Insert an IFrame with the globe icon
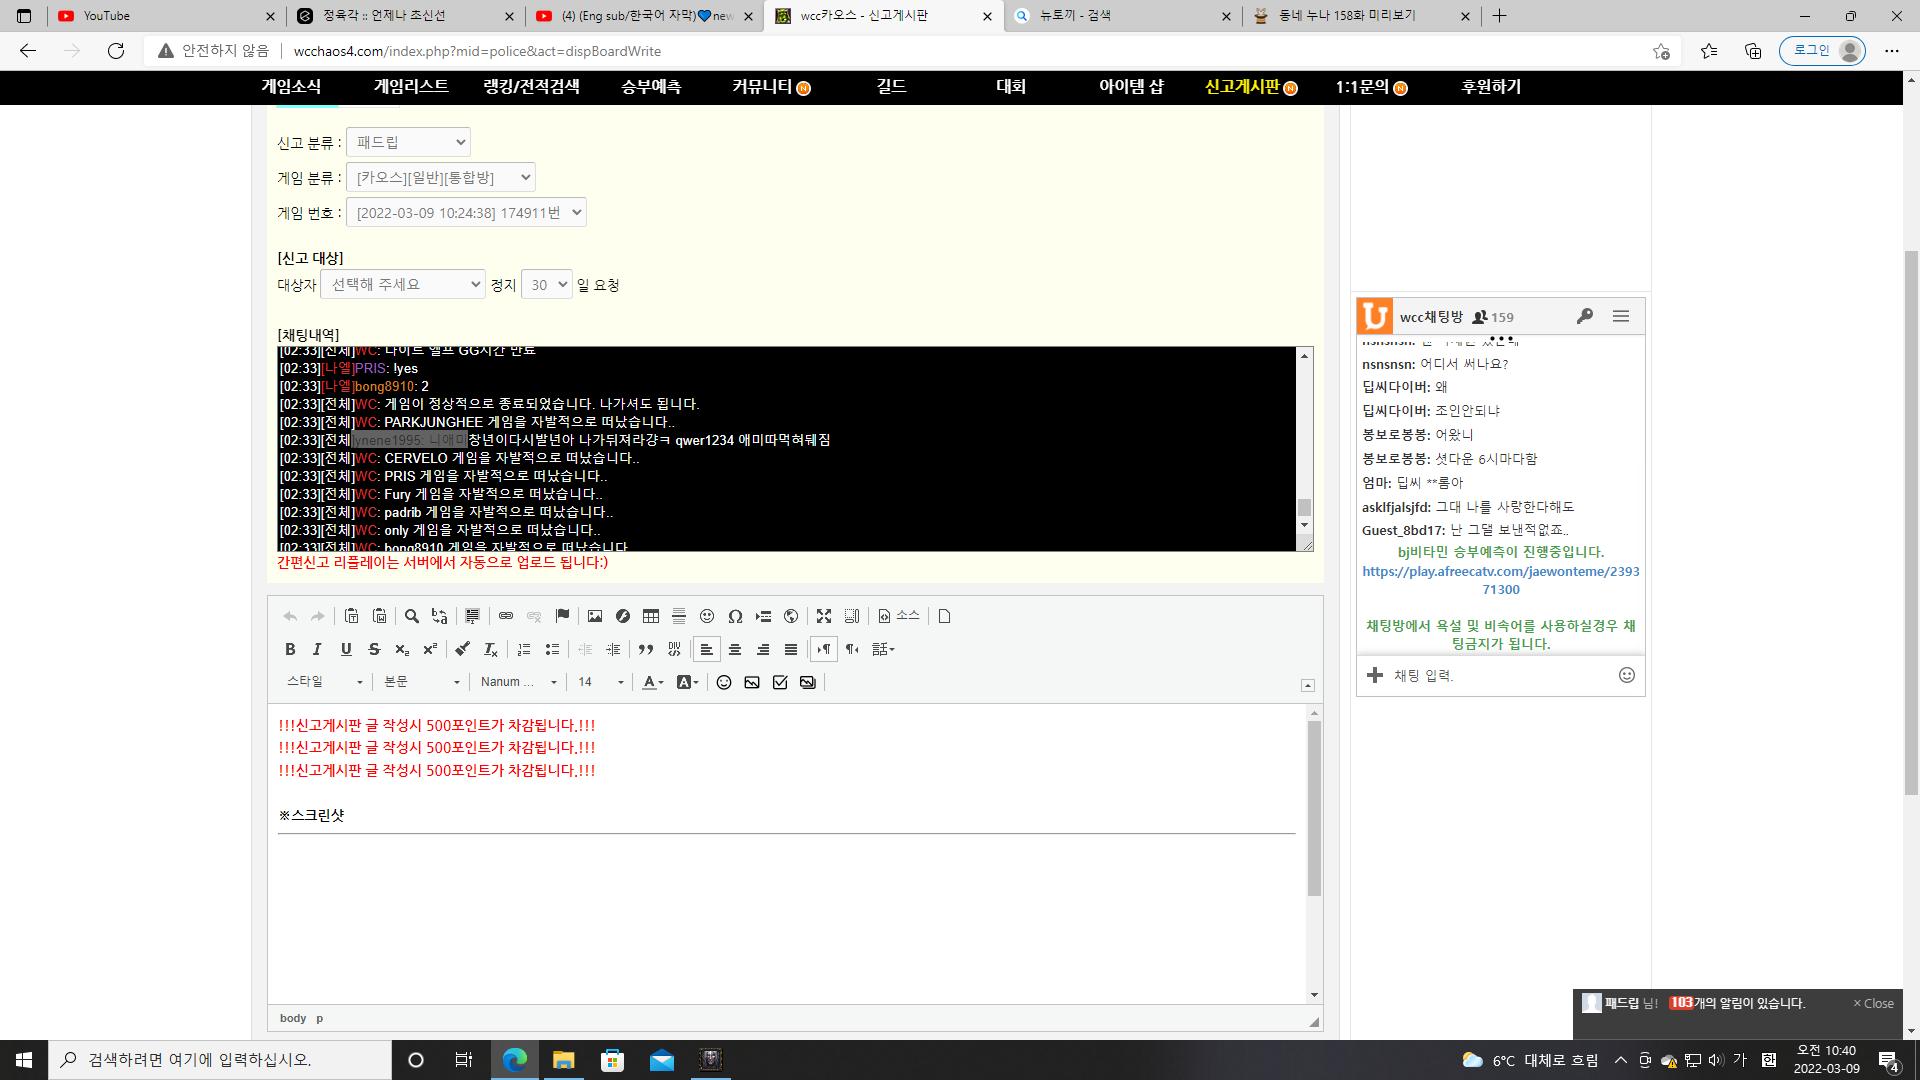 click(x=791, y=616)
